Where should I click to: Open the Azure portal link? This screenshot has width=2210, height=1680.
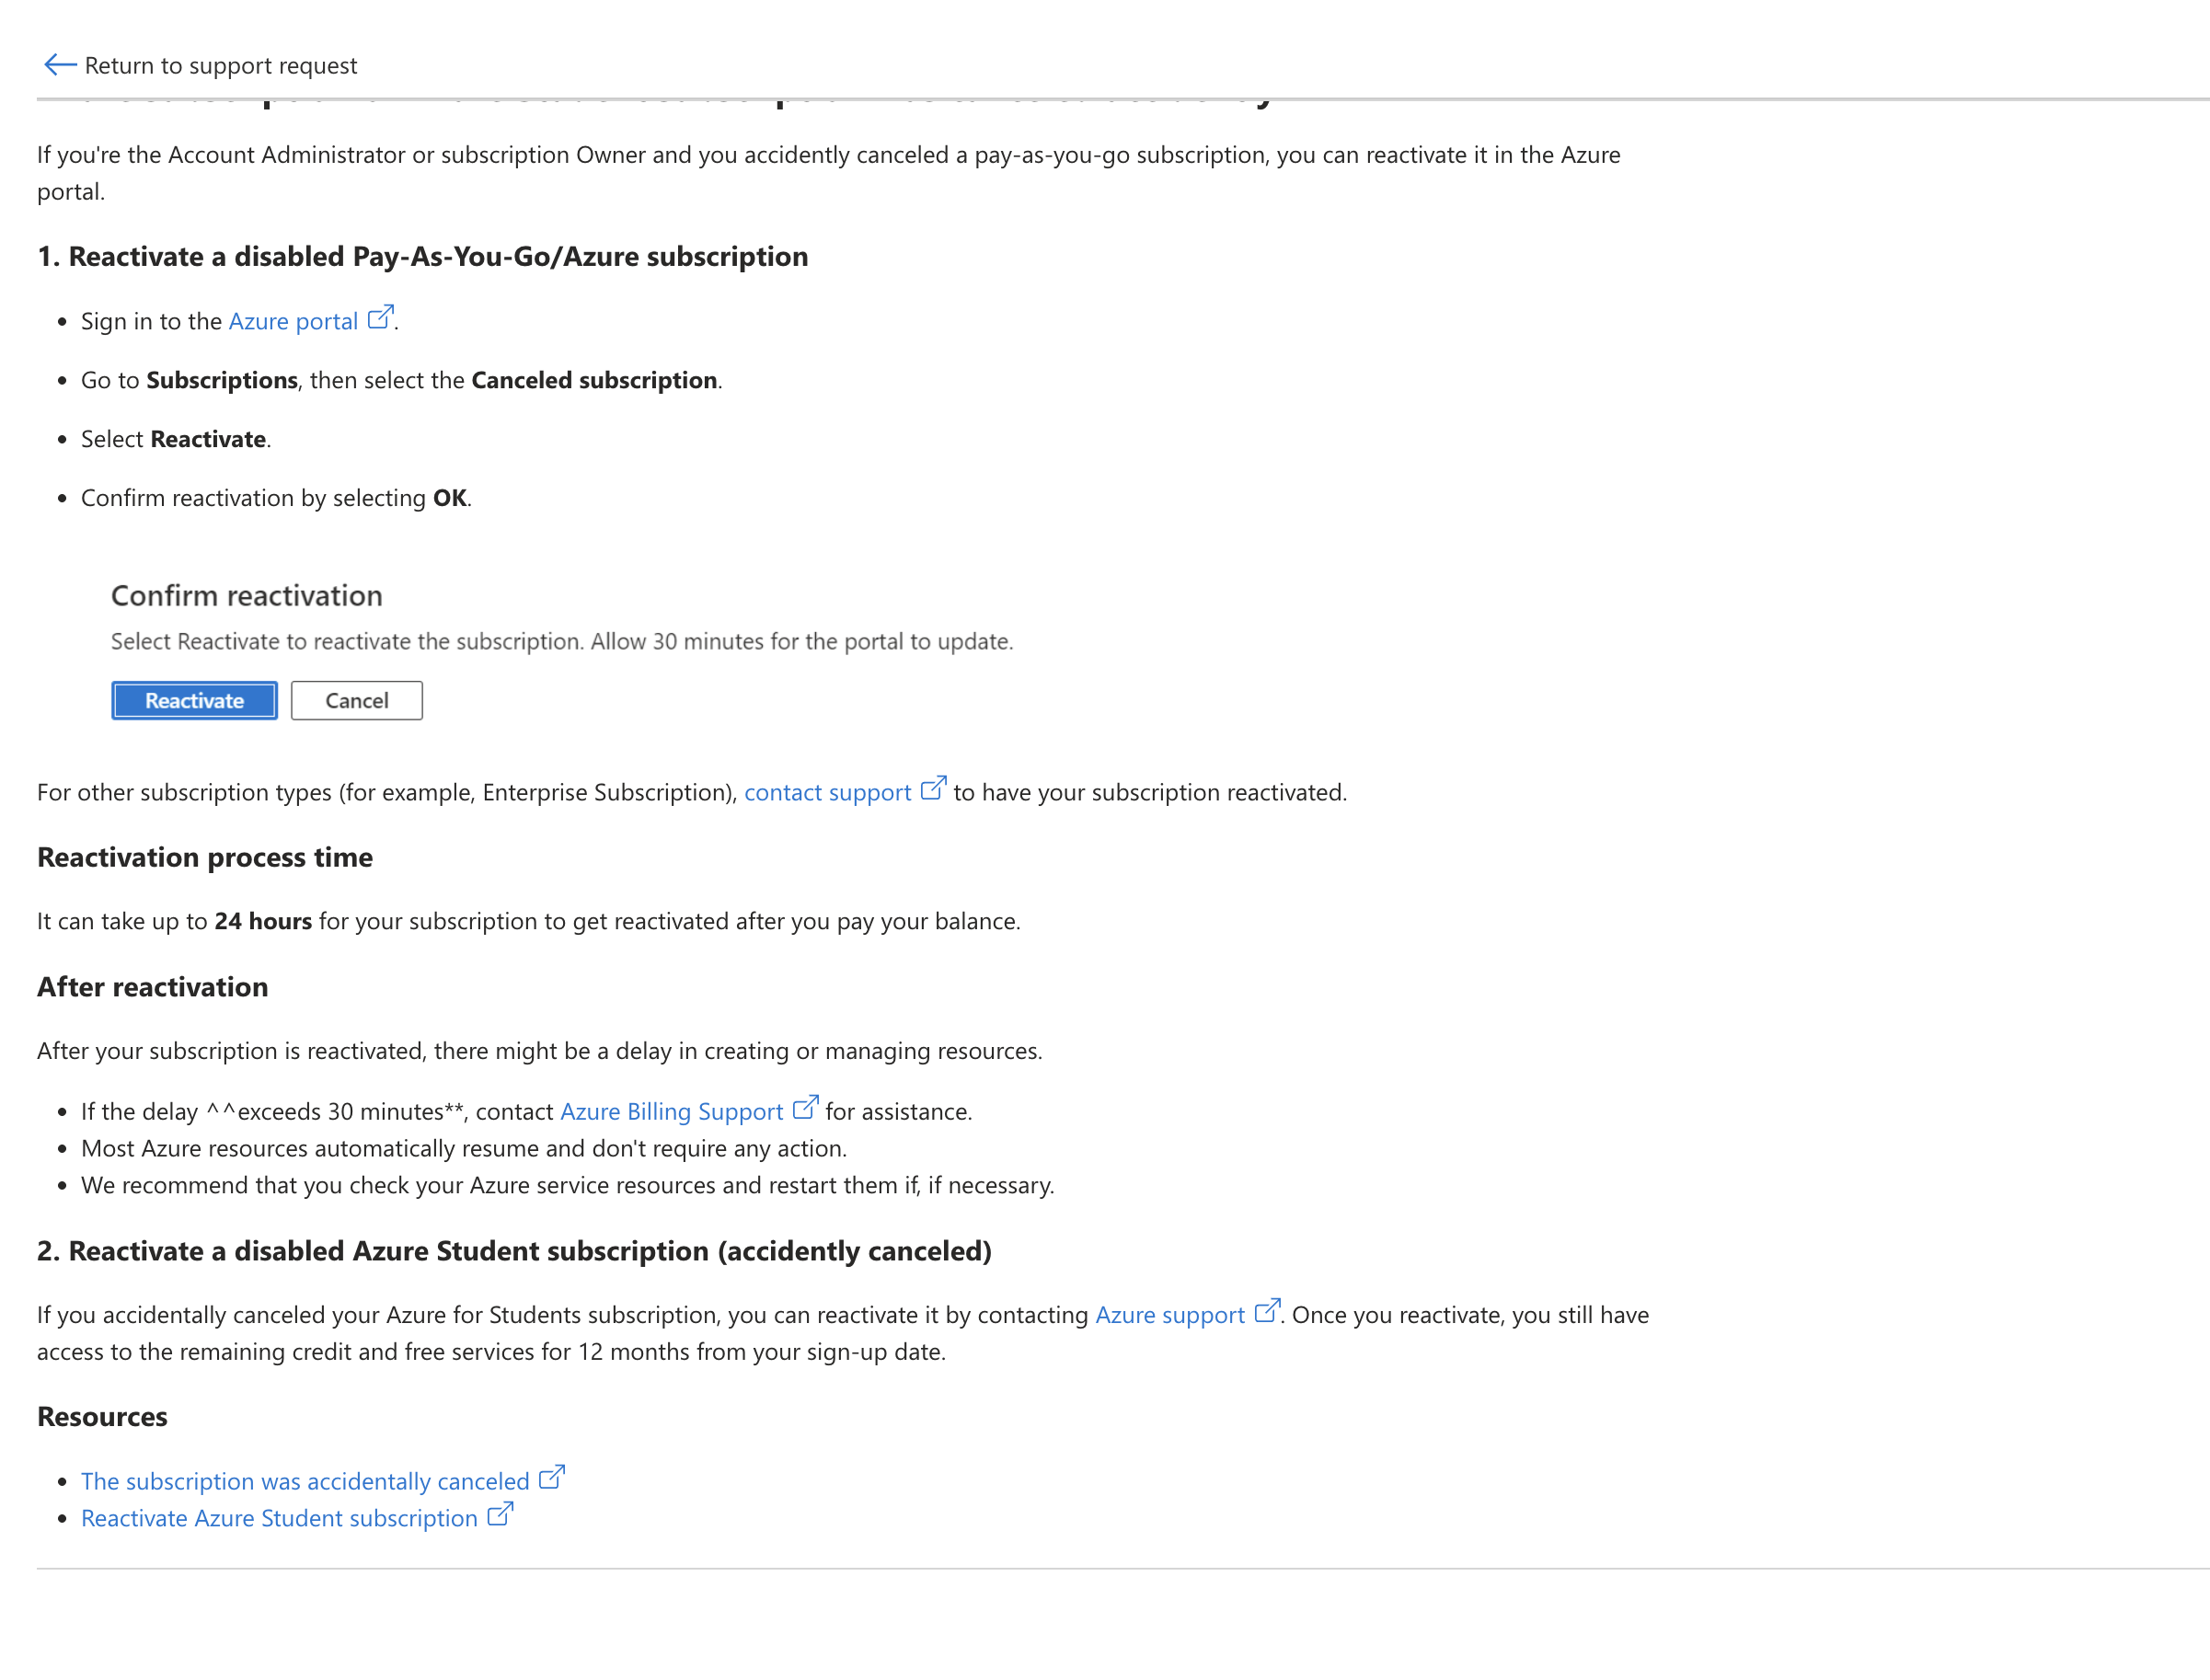[294, 321]
